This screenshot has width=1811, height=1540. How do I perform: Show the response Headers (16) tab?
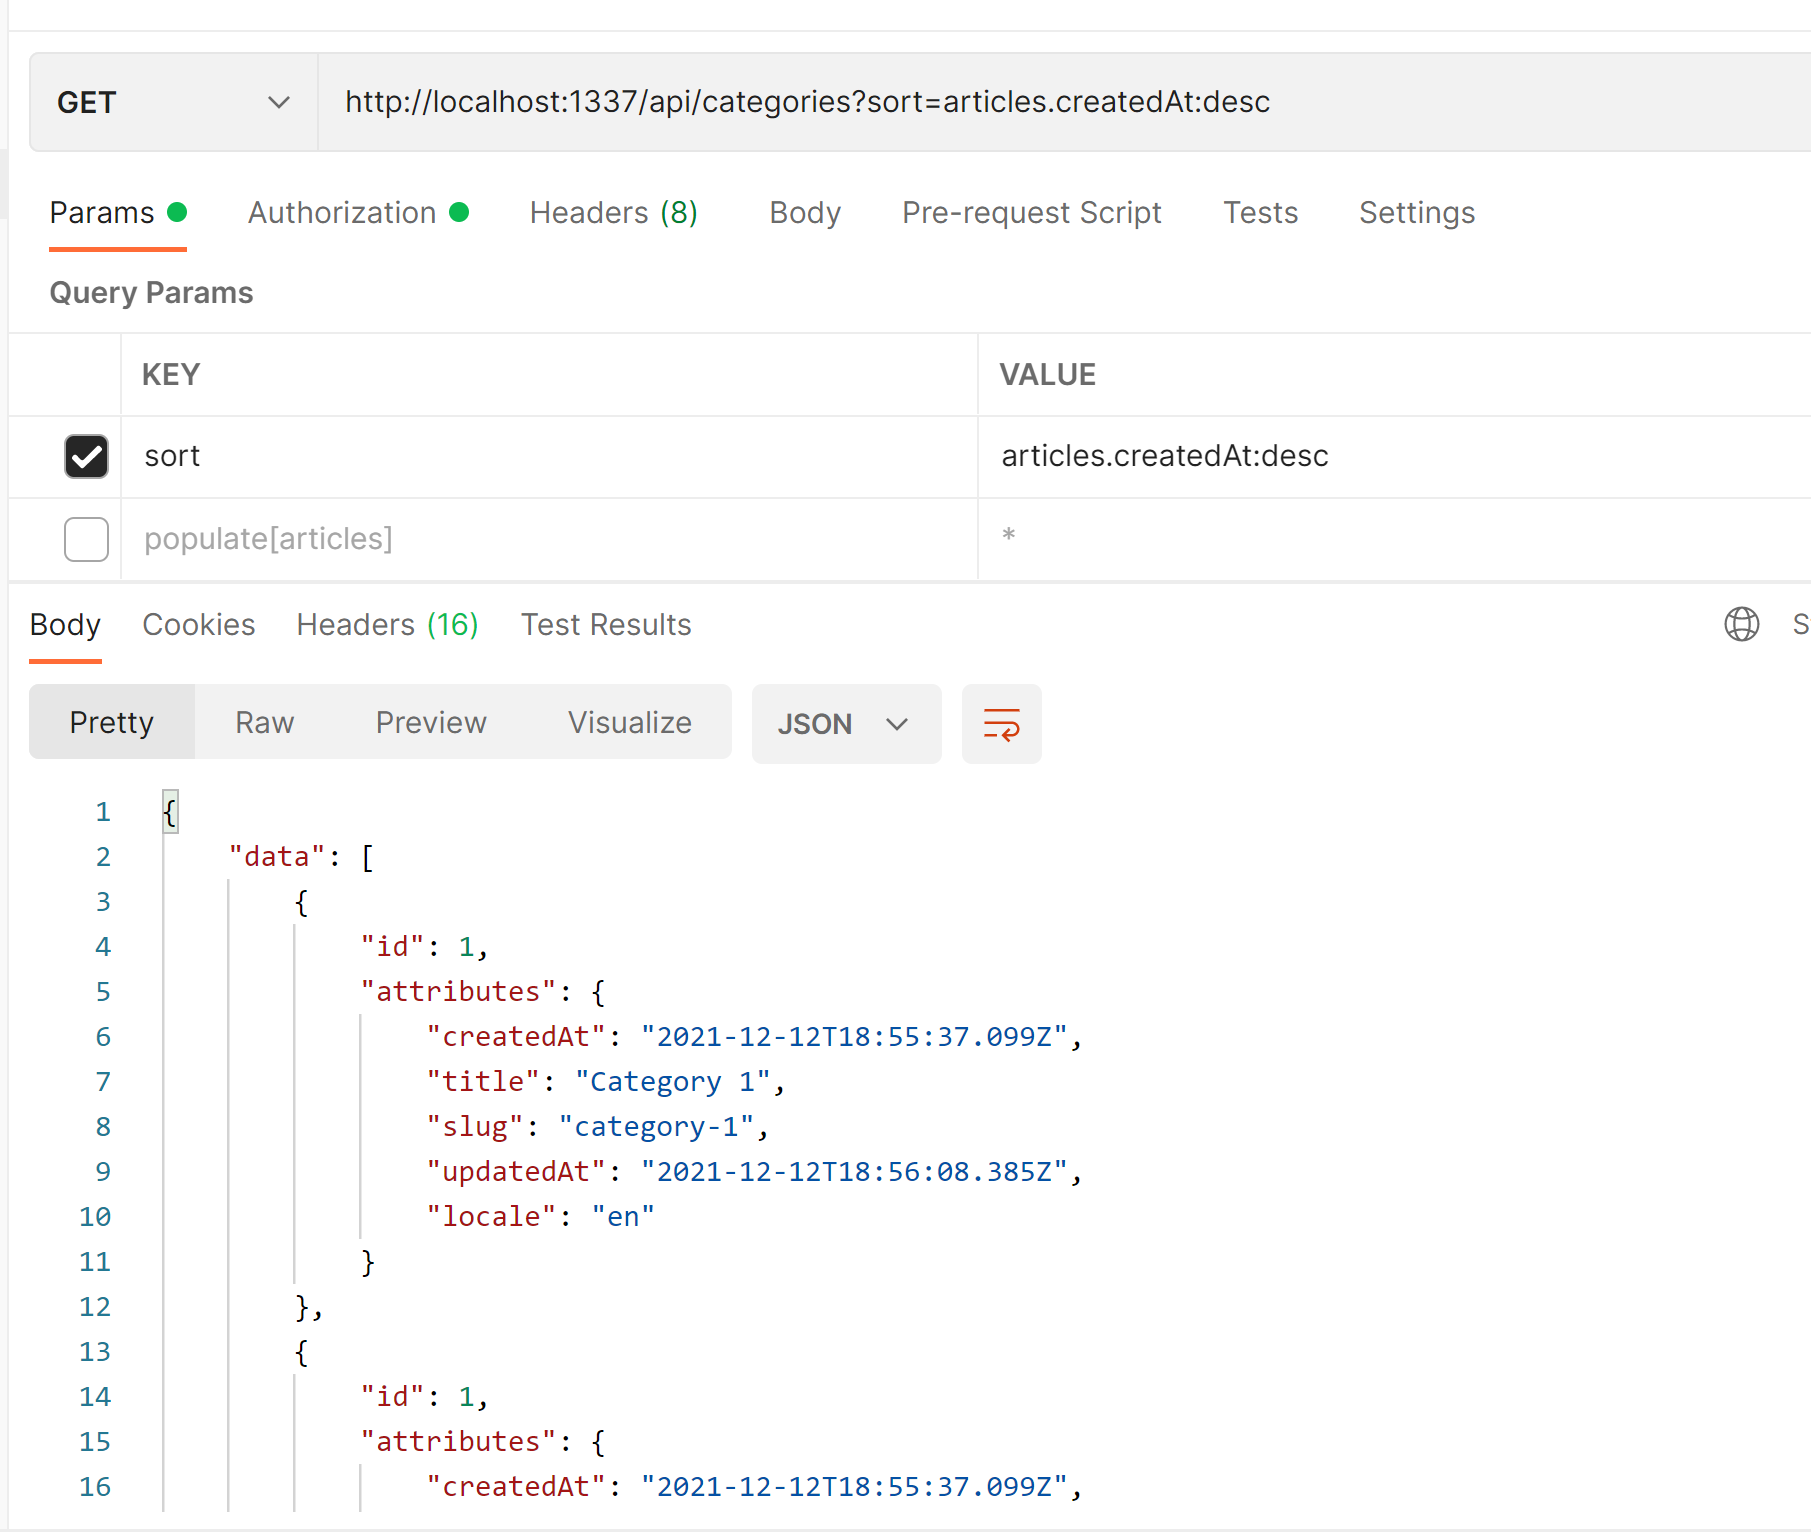tap(386, 624)
